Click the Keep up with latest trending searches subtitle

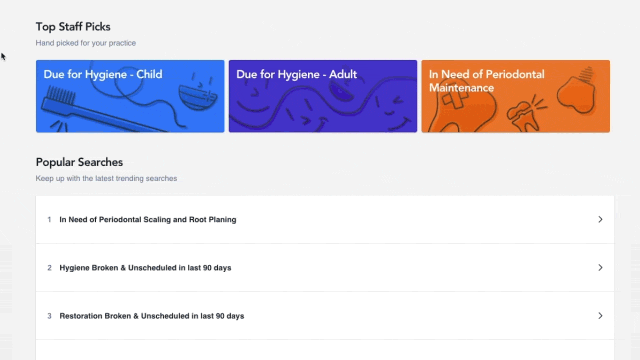106,178
